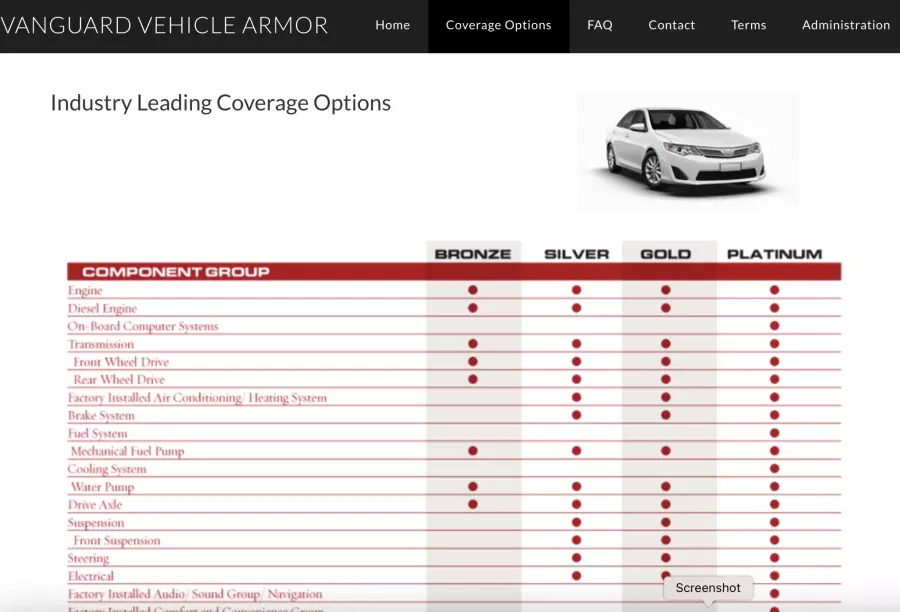The width and height of the screenshot is (900, 612).
Task: Select the BRONZE plan column header
Action: tap(473, 254)
